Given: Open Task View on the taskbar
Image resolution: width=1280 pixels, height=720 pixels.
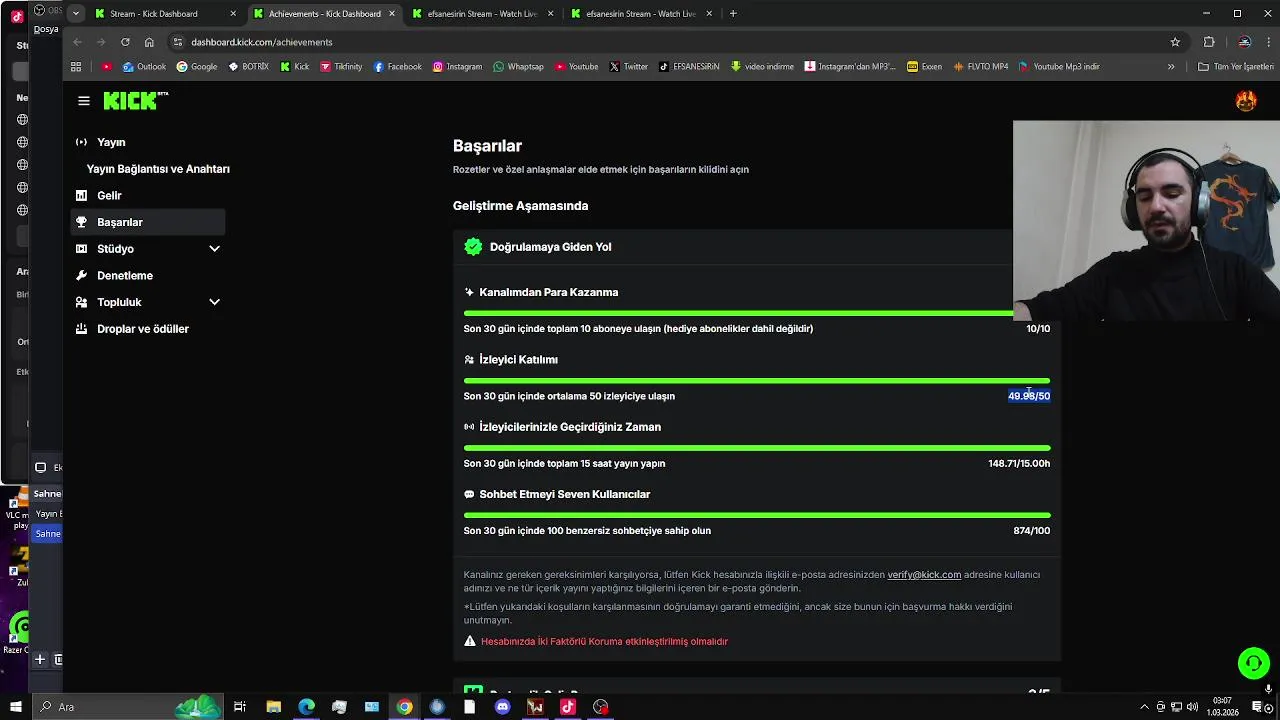Looking at the screenshot, I should pyautogui.click(x=240, y=707).
